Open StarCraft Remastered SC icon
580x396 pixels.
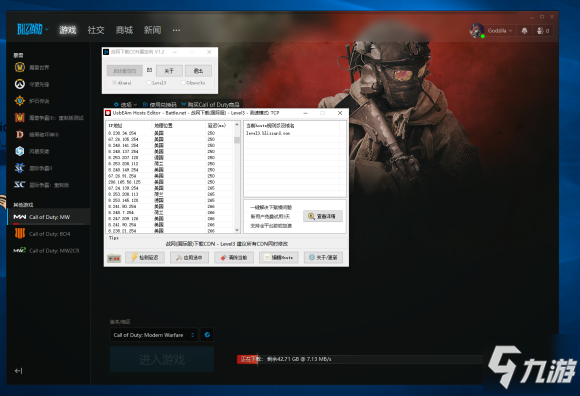pyautogui.click(x=20, y=185)
